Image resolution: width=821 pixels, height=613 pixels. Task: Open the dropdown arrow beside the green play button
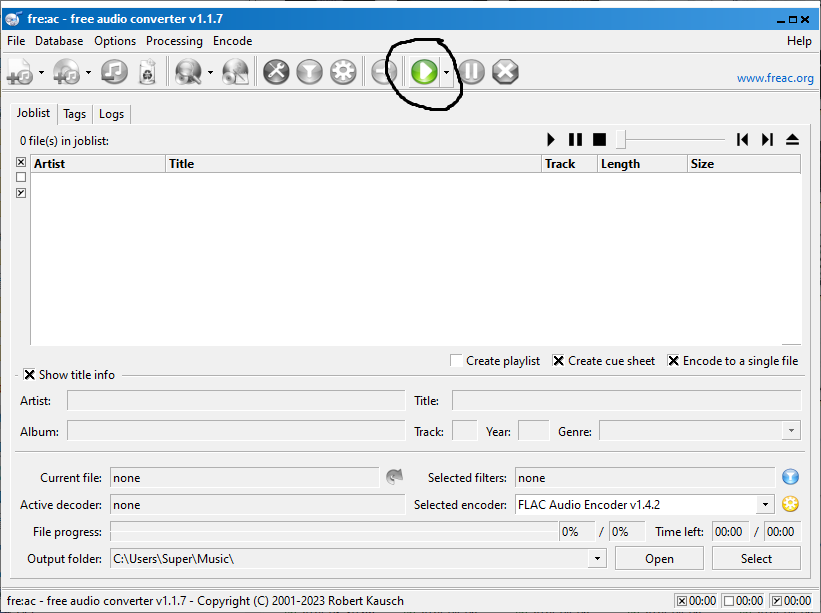click(446, 72)
